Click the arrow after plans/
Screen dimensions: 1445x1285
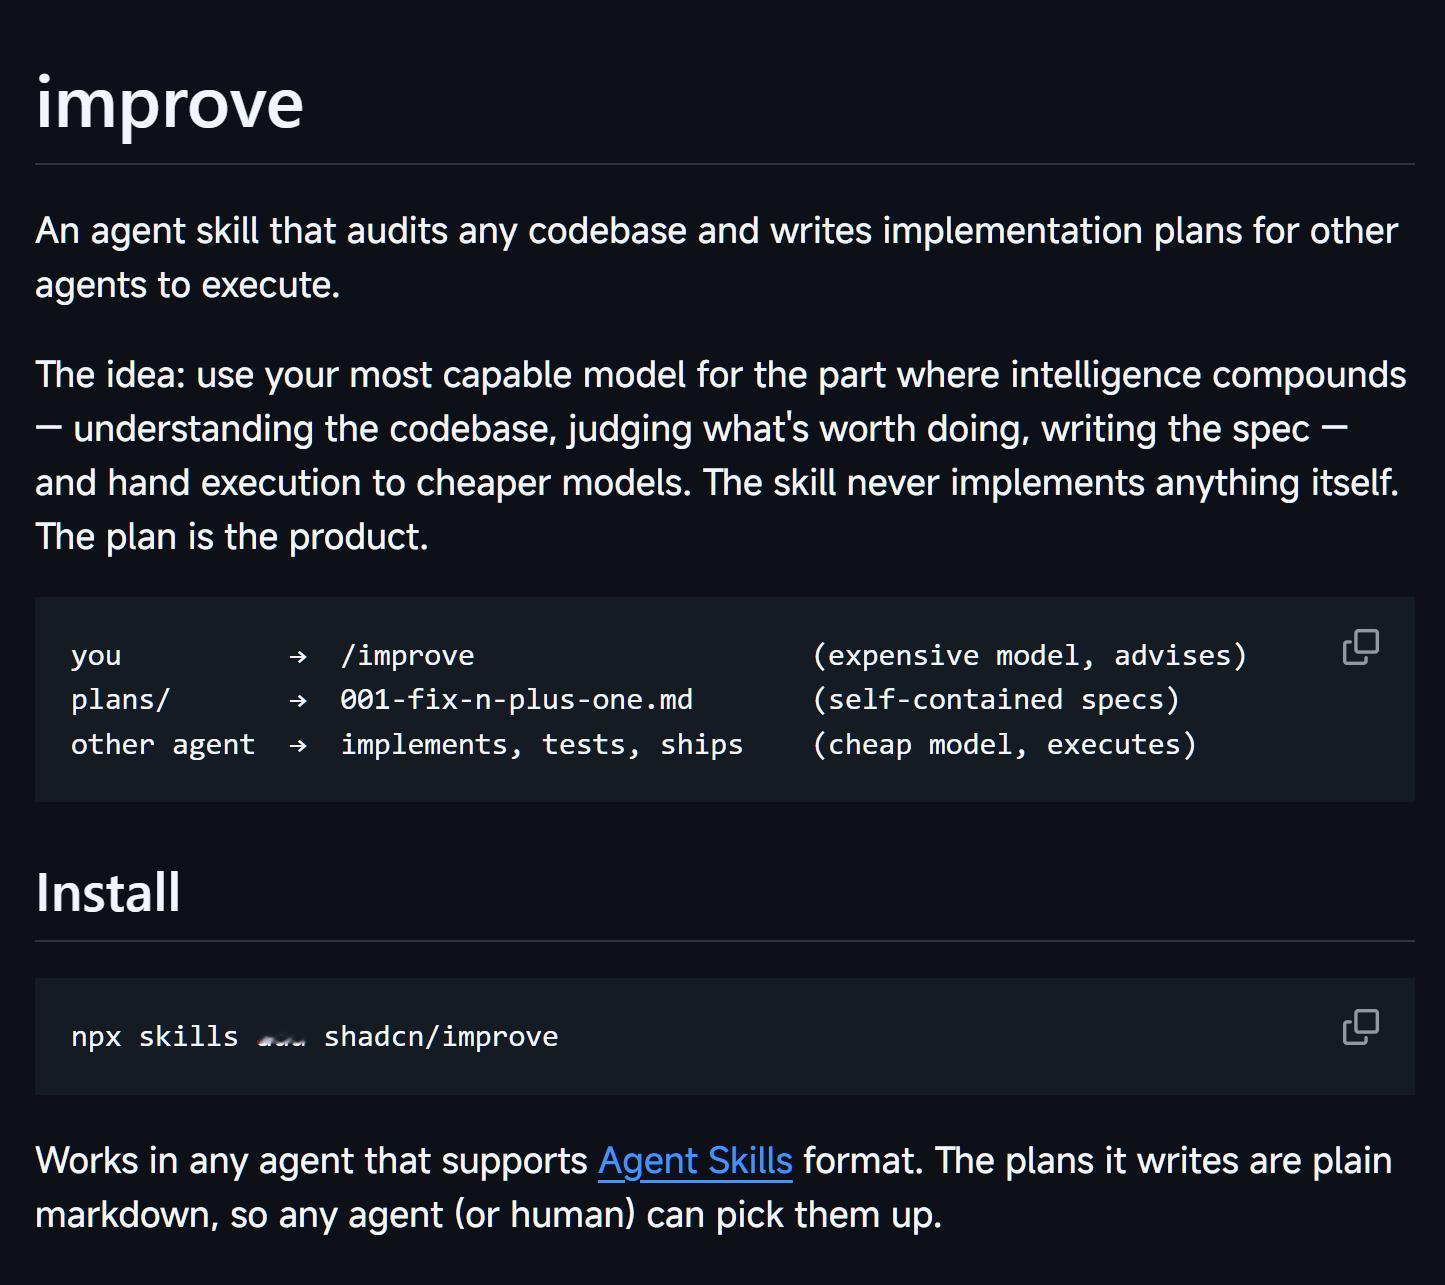[298, 700]
